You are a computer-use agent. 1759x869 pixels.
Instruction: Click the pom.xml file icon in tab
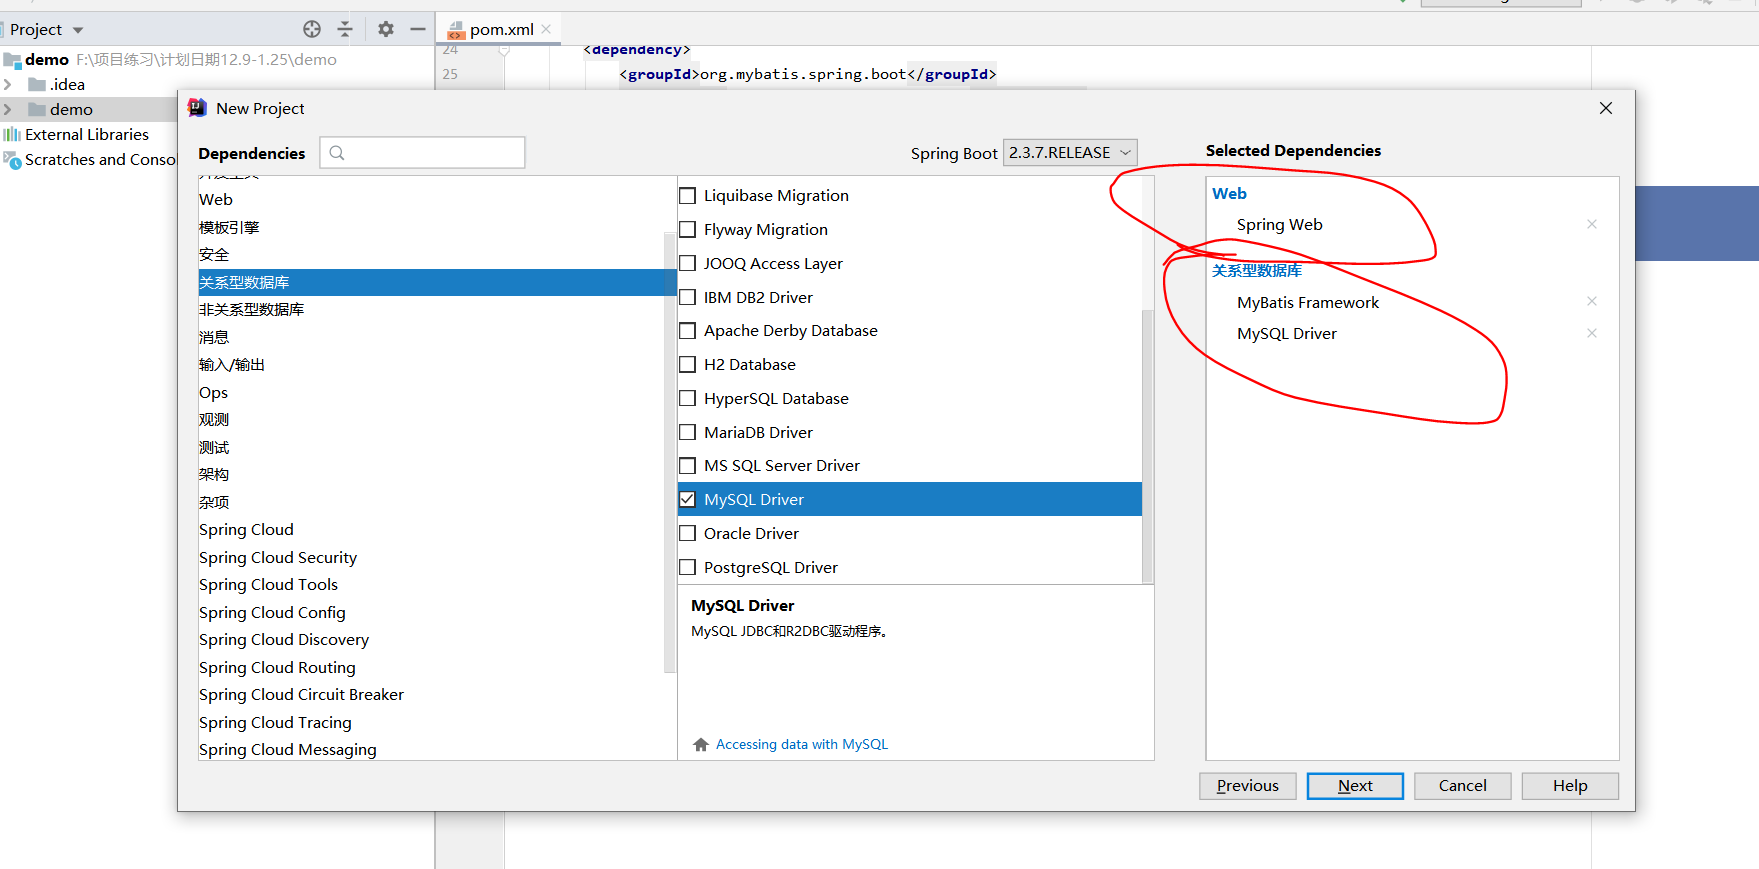point(456,30)
